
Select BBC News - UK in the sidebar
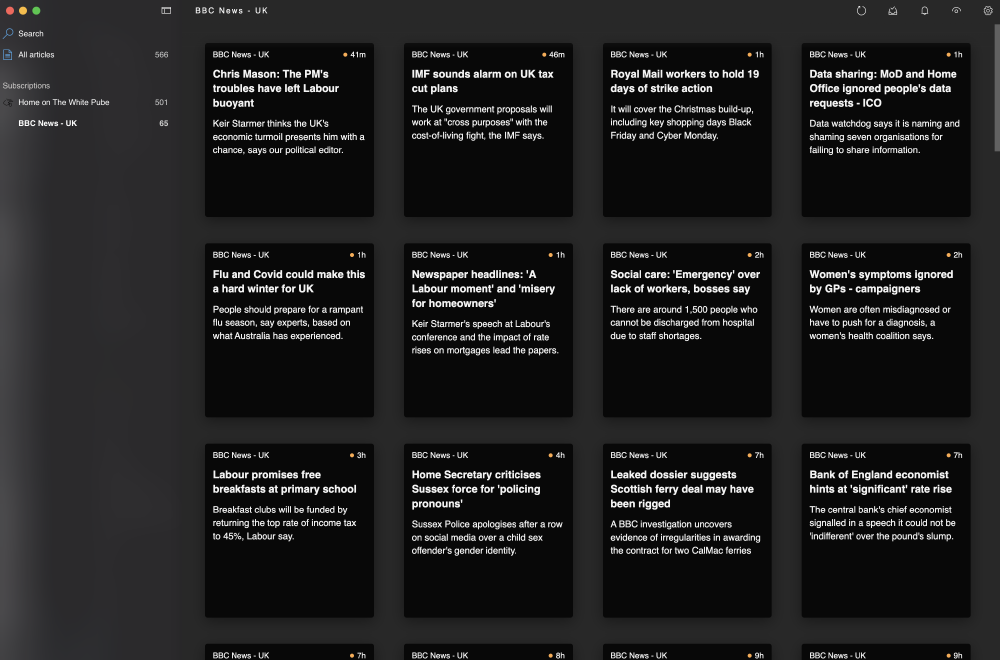point(45,122)
